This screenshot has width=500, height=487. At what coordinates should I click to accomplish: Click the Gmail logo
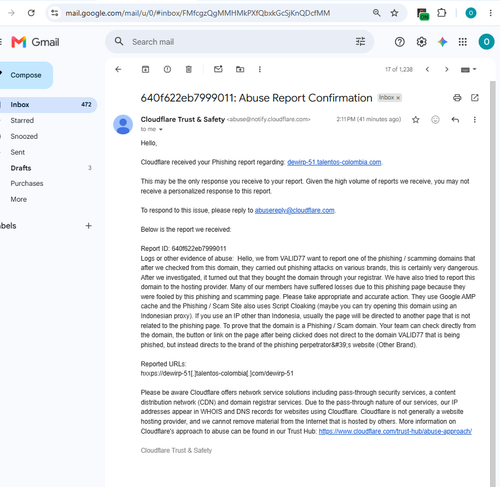point(35,42)
